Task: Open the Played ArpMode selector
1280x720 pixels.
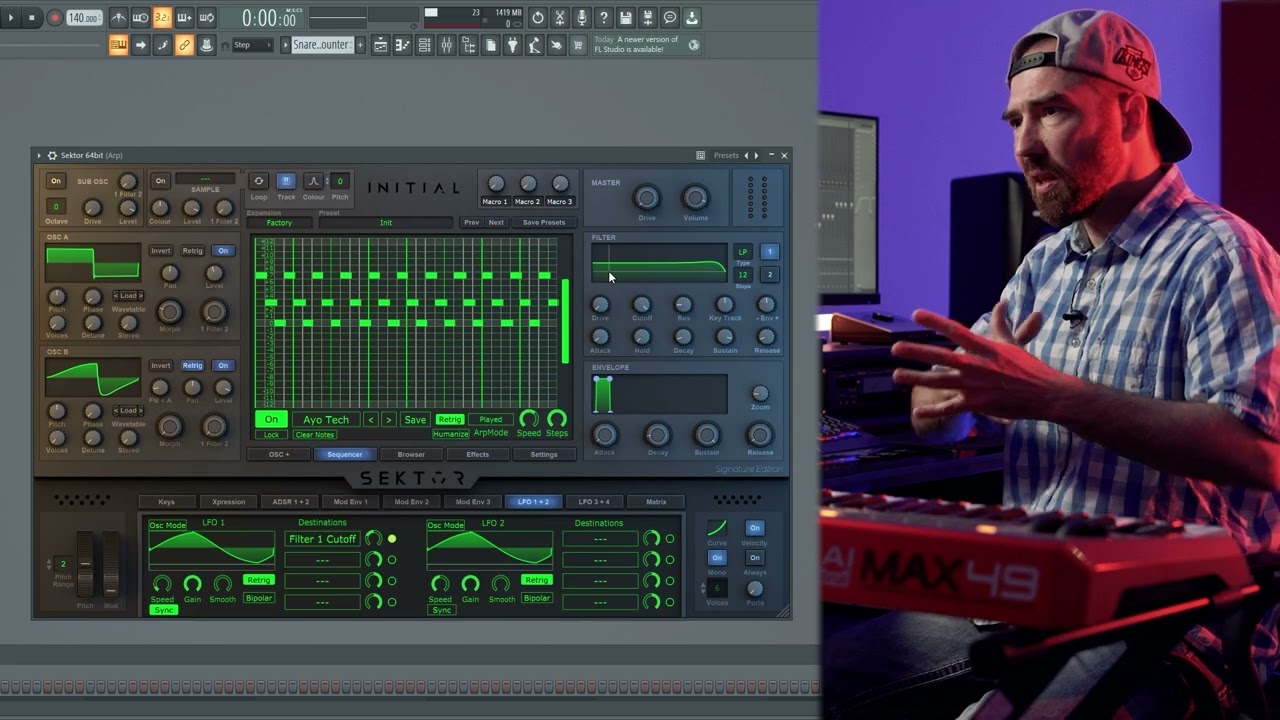Action: click(x=490, y=420)
